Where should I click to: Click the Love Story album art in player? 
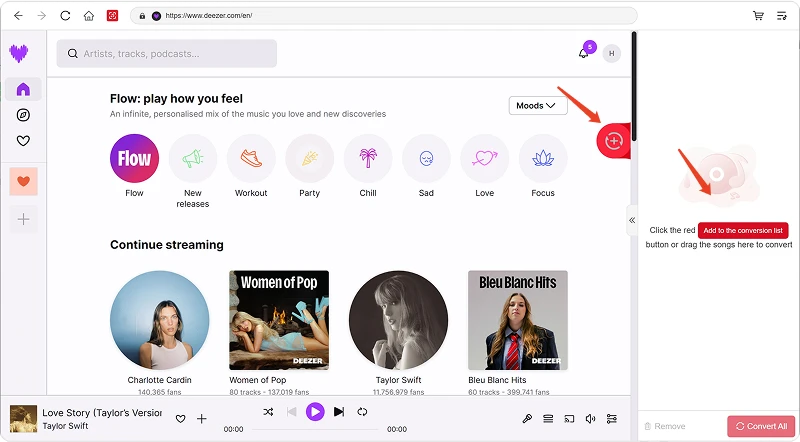point(23,419)
